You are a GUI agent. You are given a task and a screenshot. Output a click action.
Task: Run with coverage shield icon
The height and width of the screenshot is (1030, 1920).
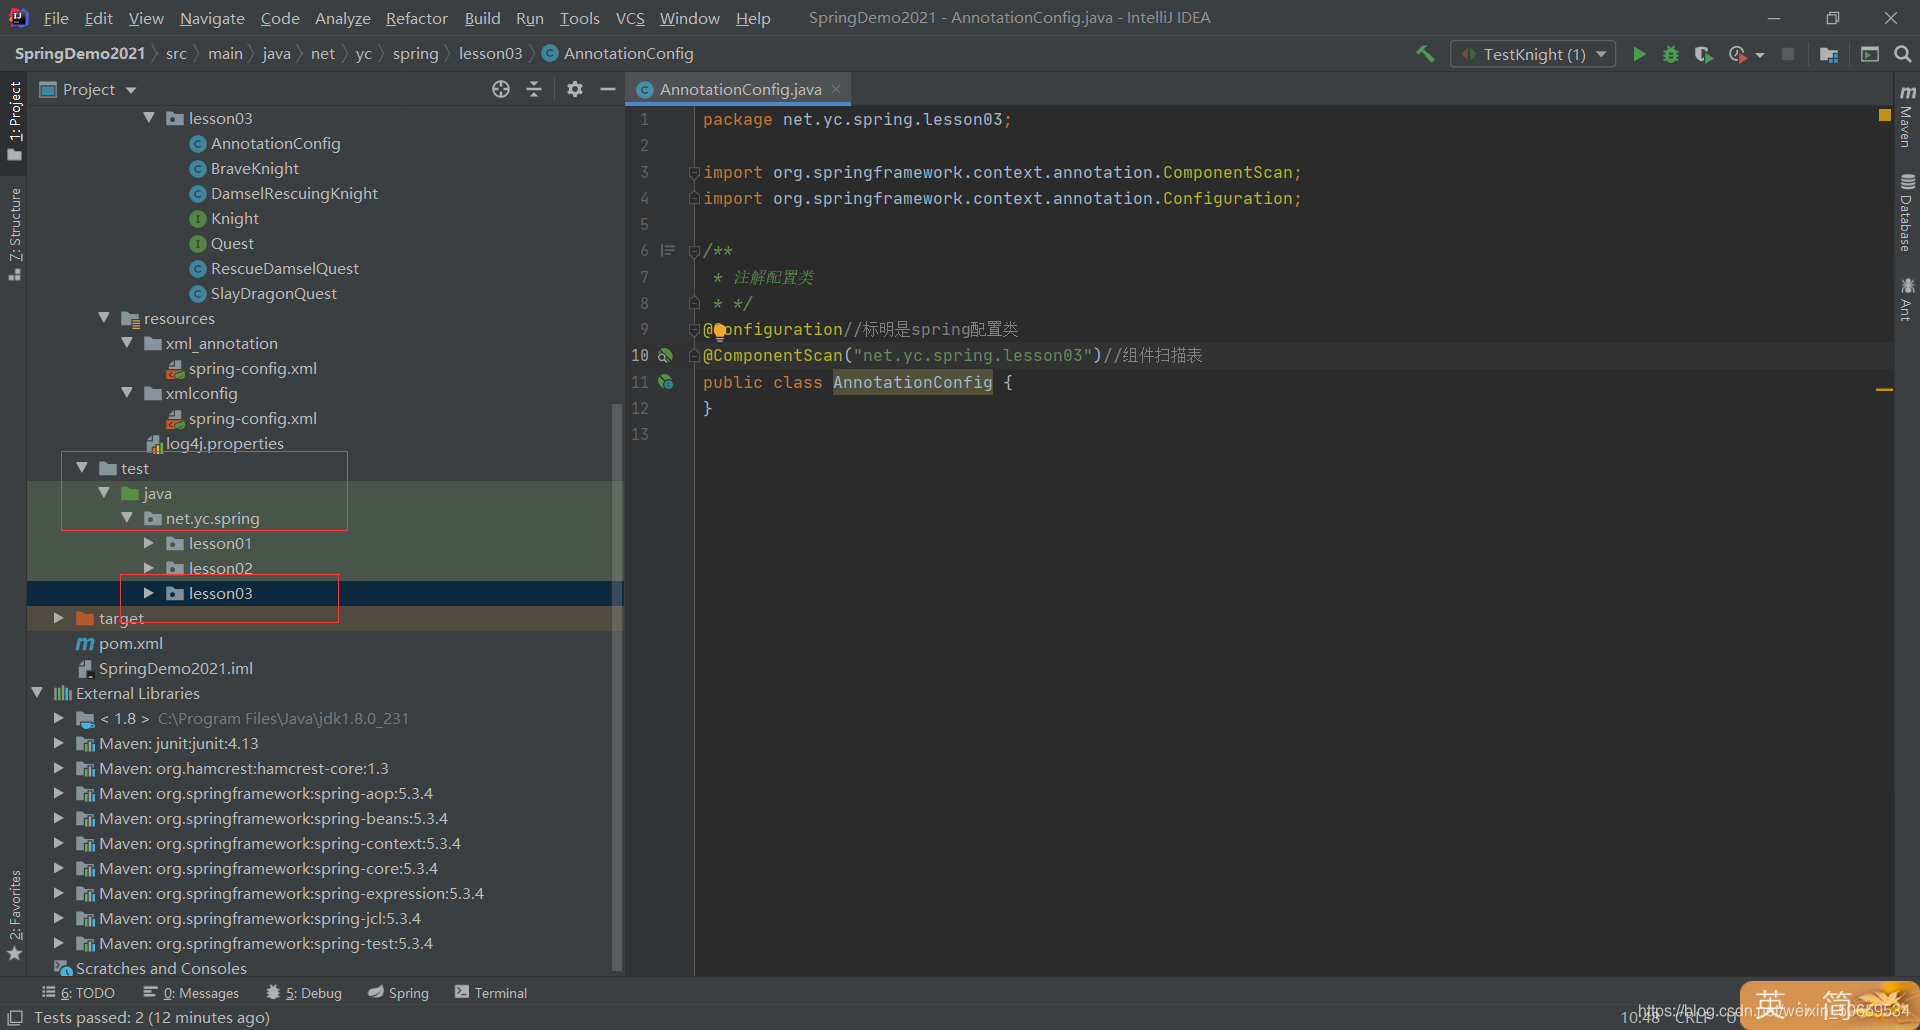[1703, 54]
